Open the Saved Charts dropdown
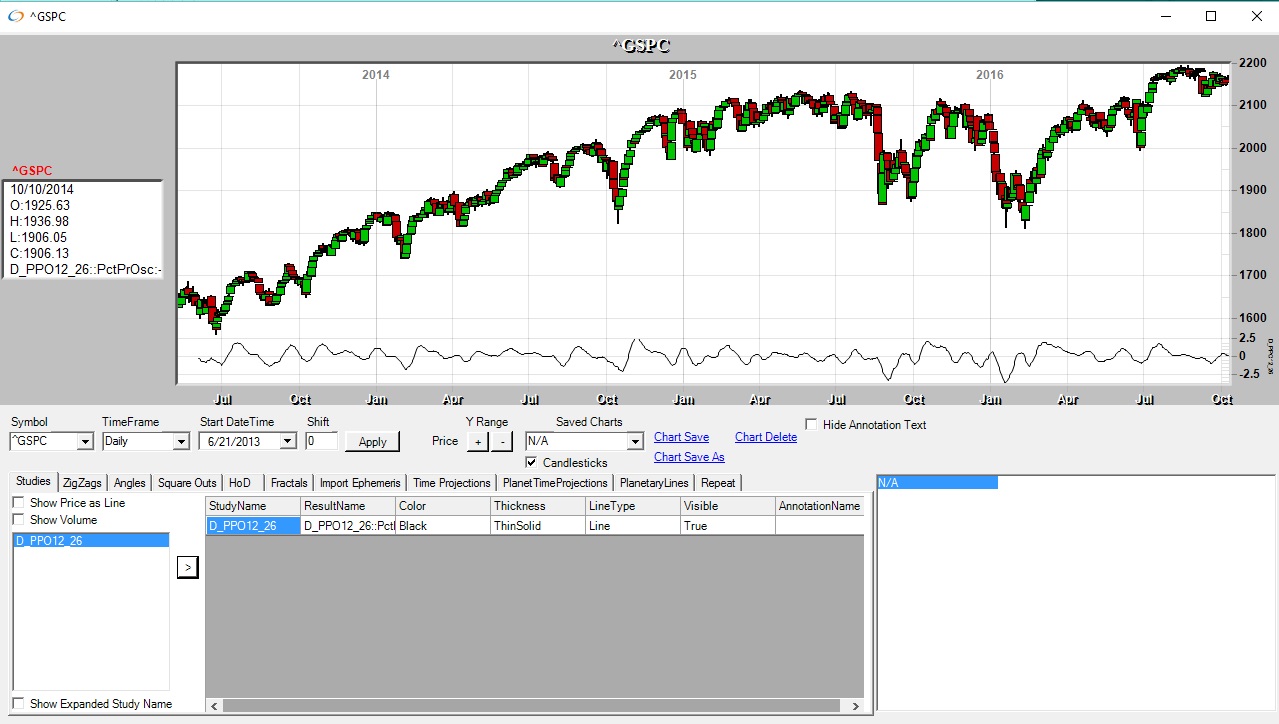The image size is (1279, 724). click(x=634, y=441)
